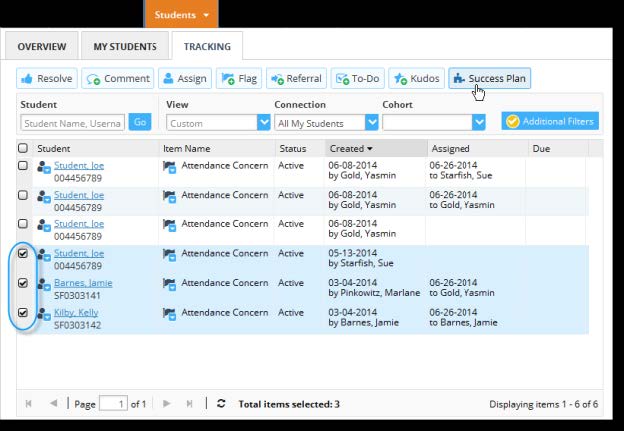624x431 pixels.
Task: Switch to the Overview tab
Action: coord(41,46)
